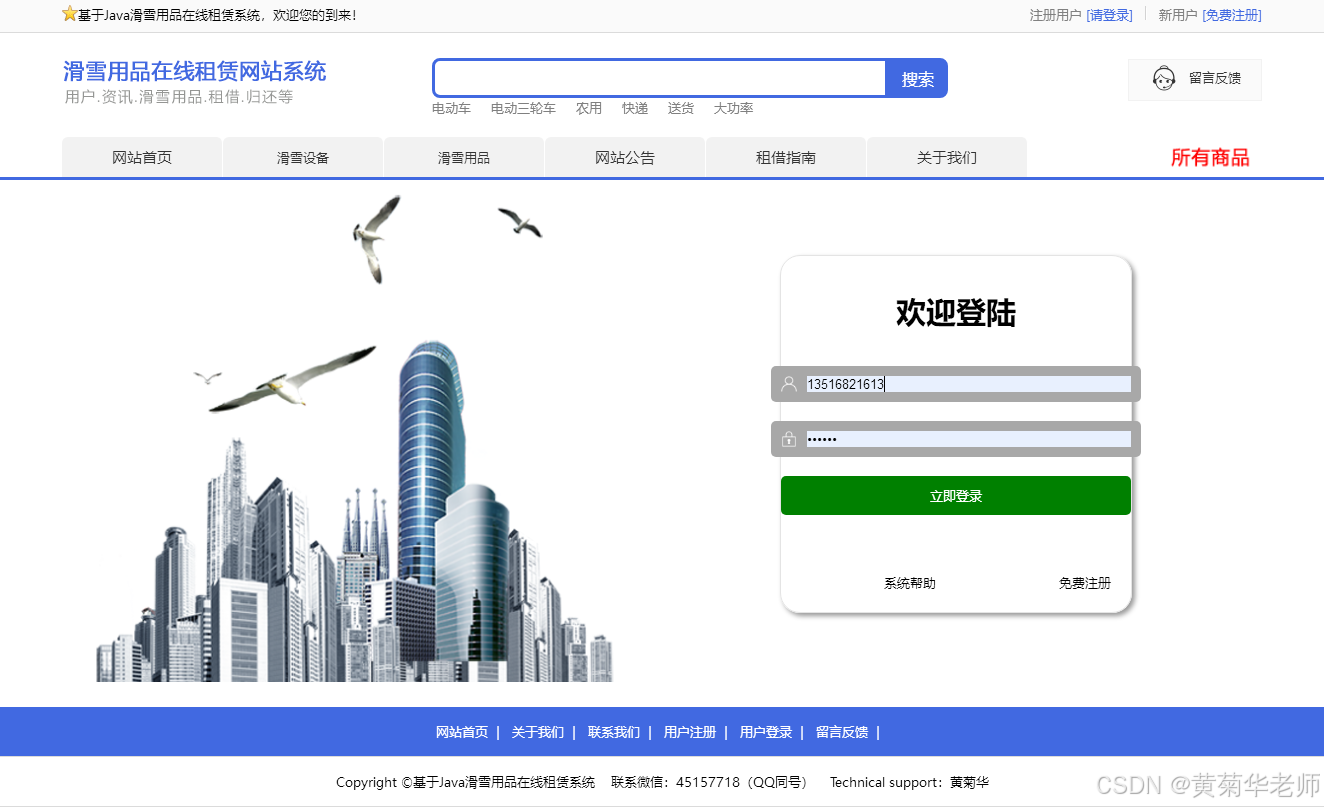Click the 电动三轮车 search keyword
This screenshot has width=1324, height=807.
tap(523, 108)
